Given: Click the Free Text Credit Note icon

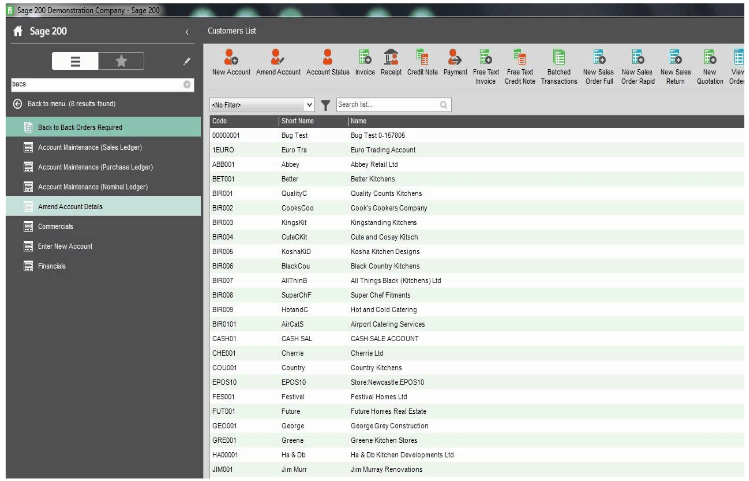Looking at the screenshot, I should tap(520, 67).
